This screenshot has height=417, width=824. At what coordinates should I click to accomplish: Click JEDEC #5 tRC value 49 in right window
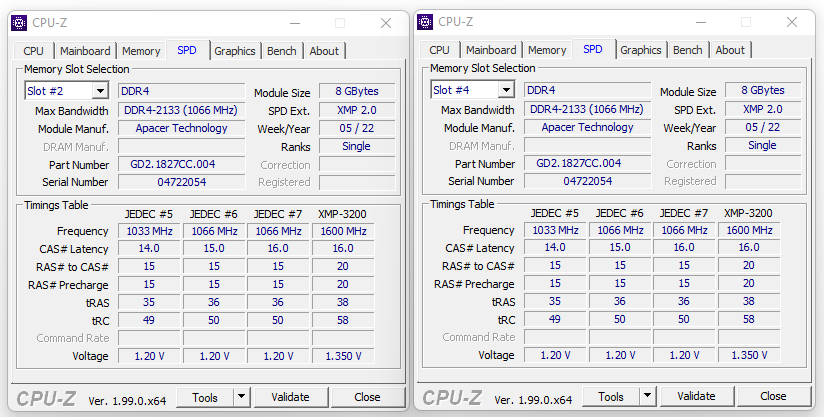[555, 319]
